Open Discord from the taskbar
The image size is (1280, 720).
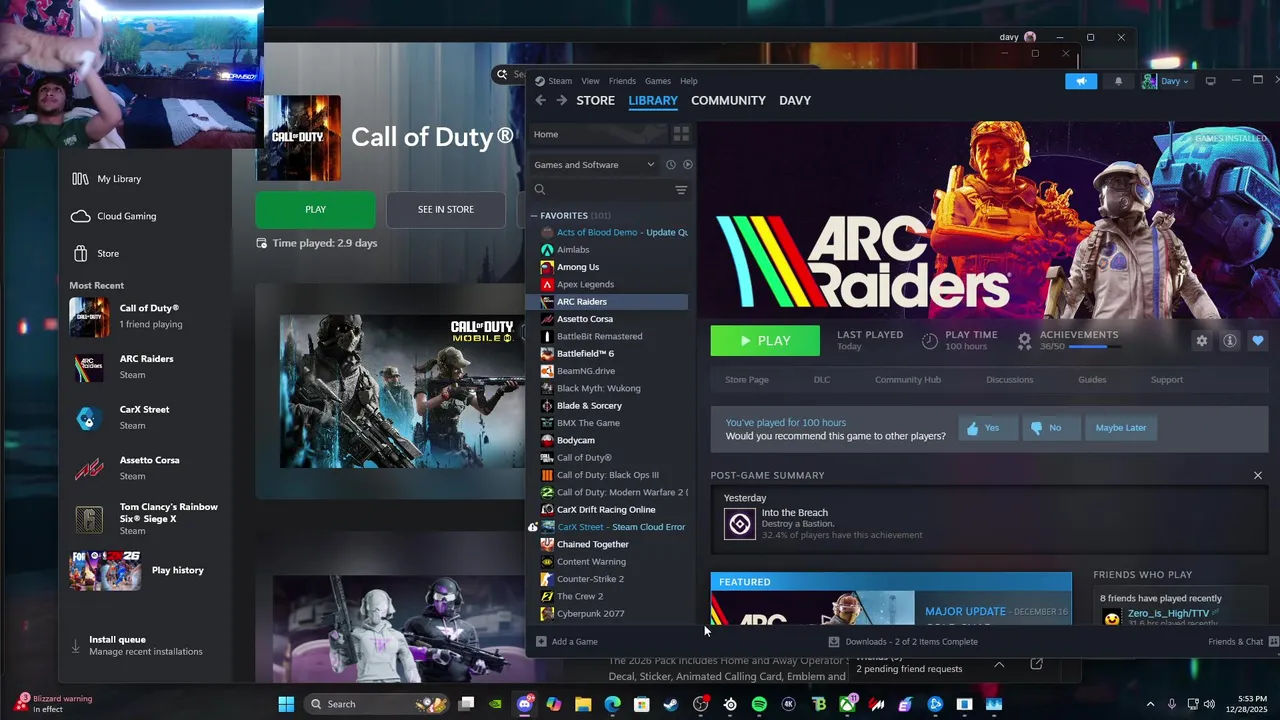[525, 704]
